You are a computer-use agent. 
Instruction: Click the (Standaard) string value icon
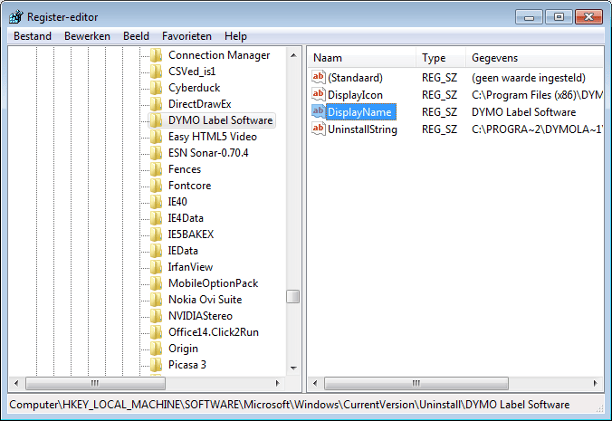tap(318, 77)
